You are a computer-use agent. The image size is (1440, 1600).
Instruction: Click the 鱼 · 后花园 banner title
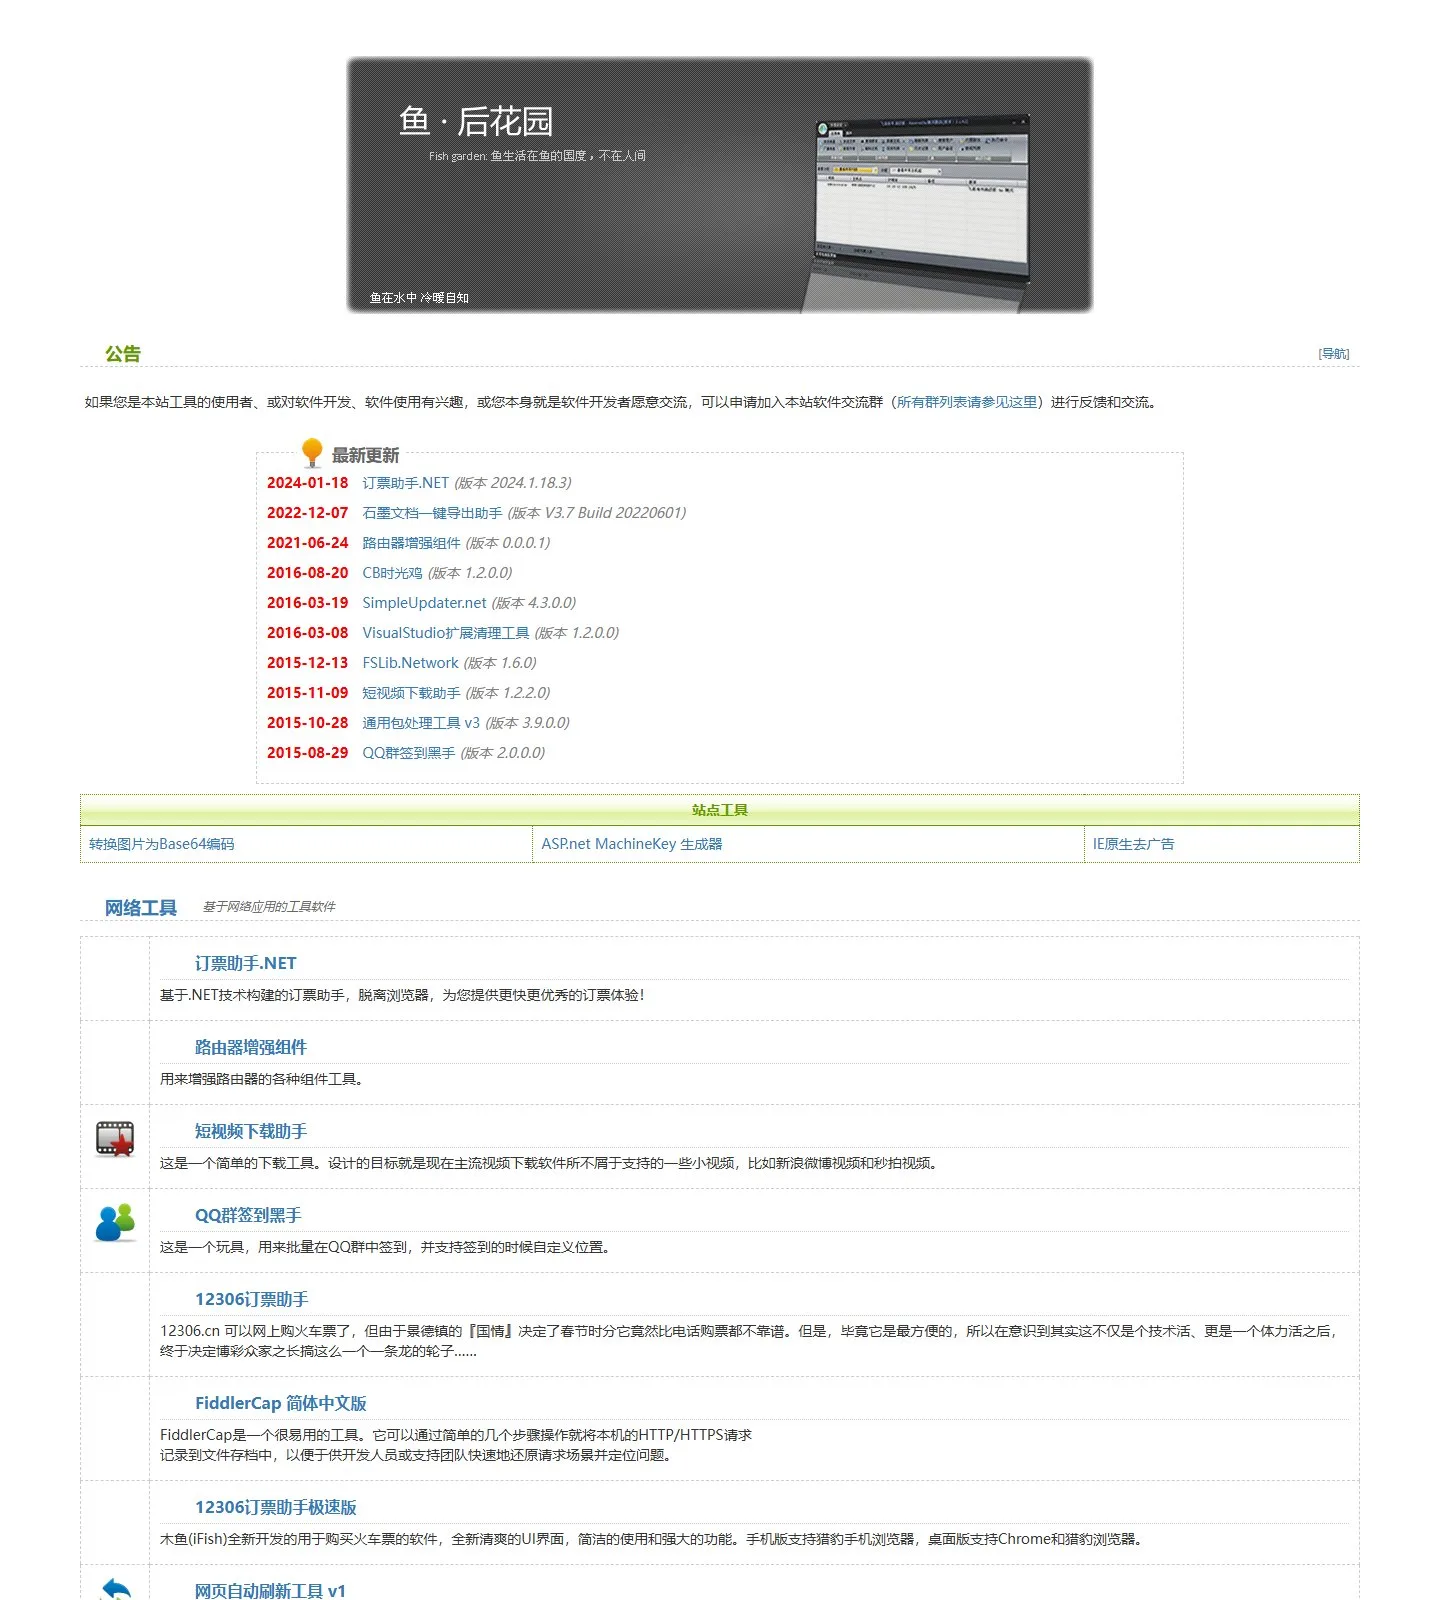pyautogui.click(x=476, y=121)
